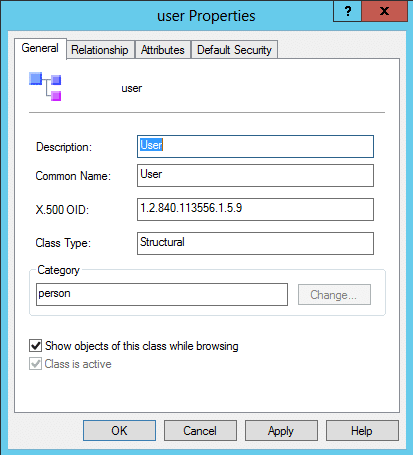
Task: Click the 'Category' group label
Action: [x=58, y=270]
